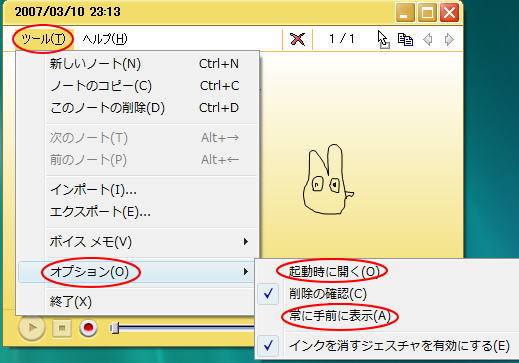
Task: Click the red X delete note icon
Action: tap(297, 39)
